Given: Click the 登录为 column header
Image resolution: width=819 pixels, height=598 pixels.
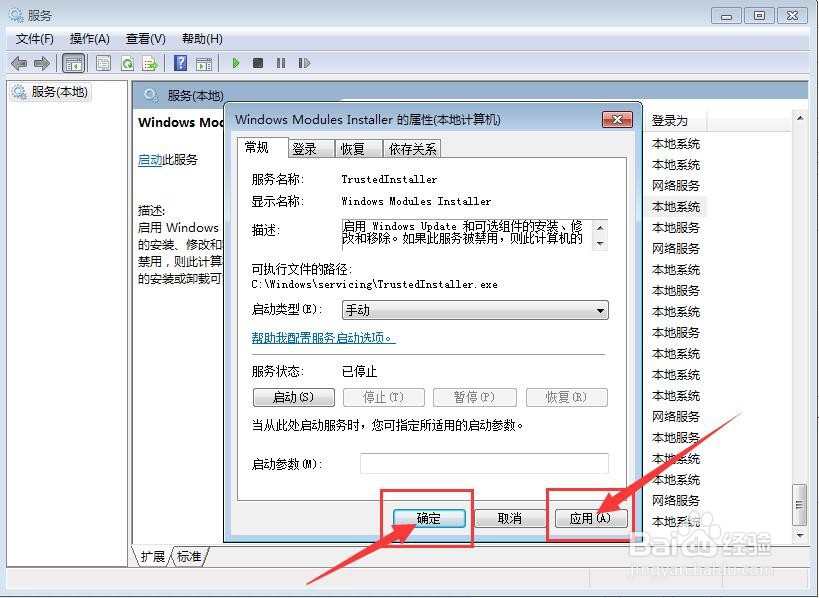Looking at the screenshot, I should 676,121.
